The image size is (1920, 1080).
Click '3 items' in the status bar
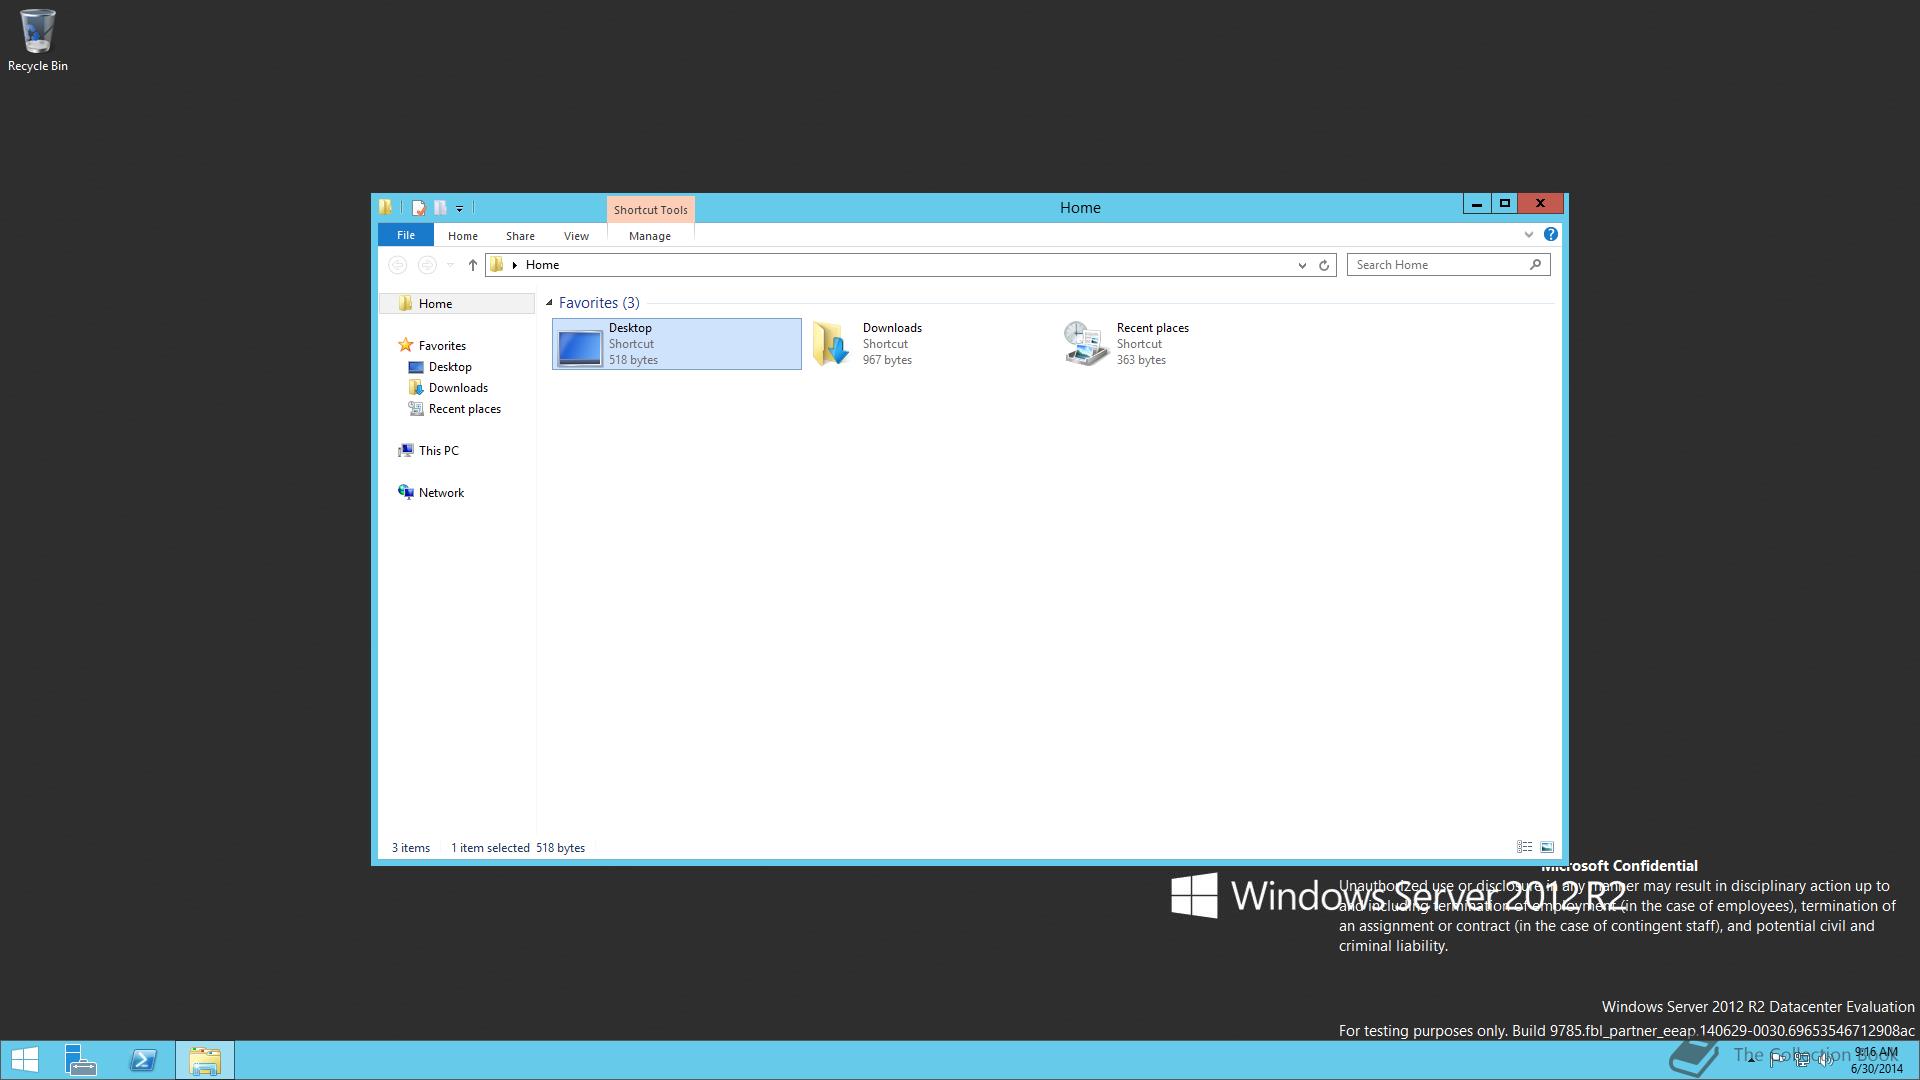pyautogui.click(x=411, y=848)
